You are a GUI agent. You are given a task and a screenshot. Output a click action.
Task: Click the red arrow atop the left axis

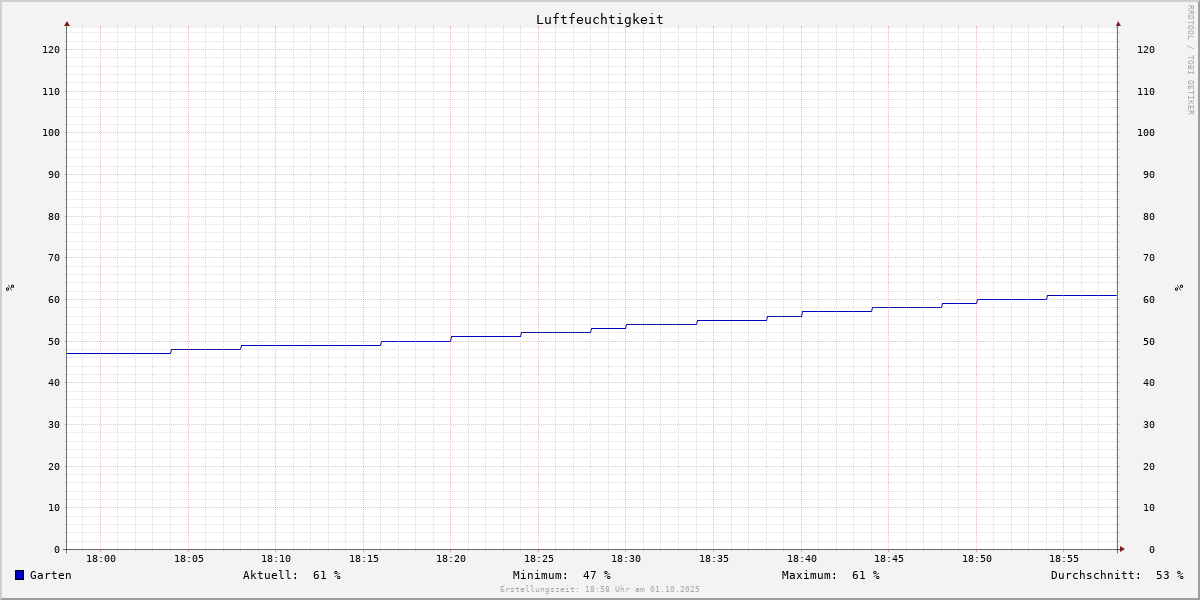click(x=67, y=23)
